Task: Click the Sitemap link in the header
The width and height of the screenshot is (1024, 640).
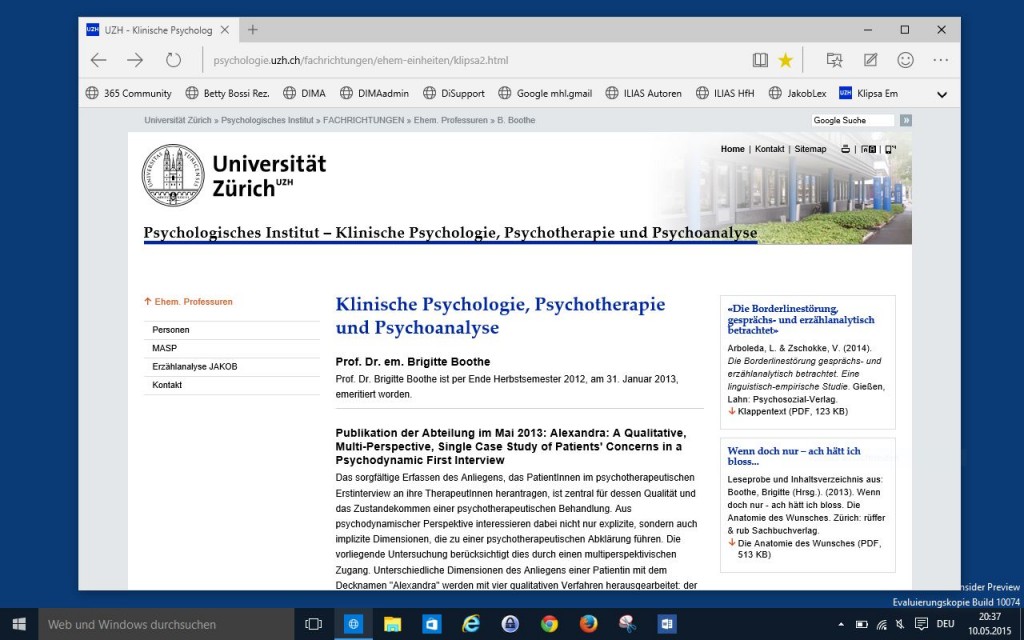Action: [810, 149]
